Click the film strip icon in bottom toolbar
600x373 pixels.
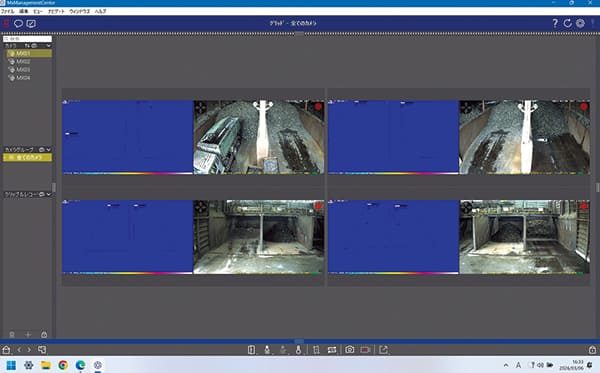(332, 350)
